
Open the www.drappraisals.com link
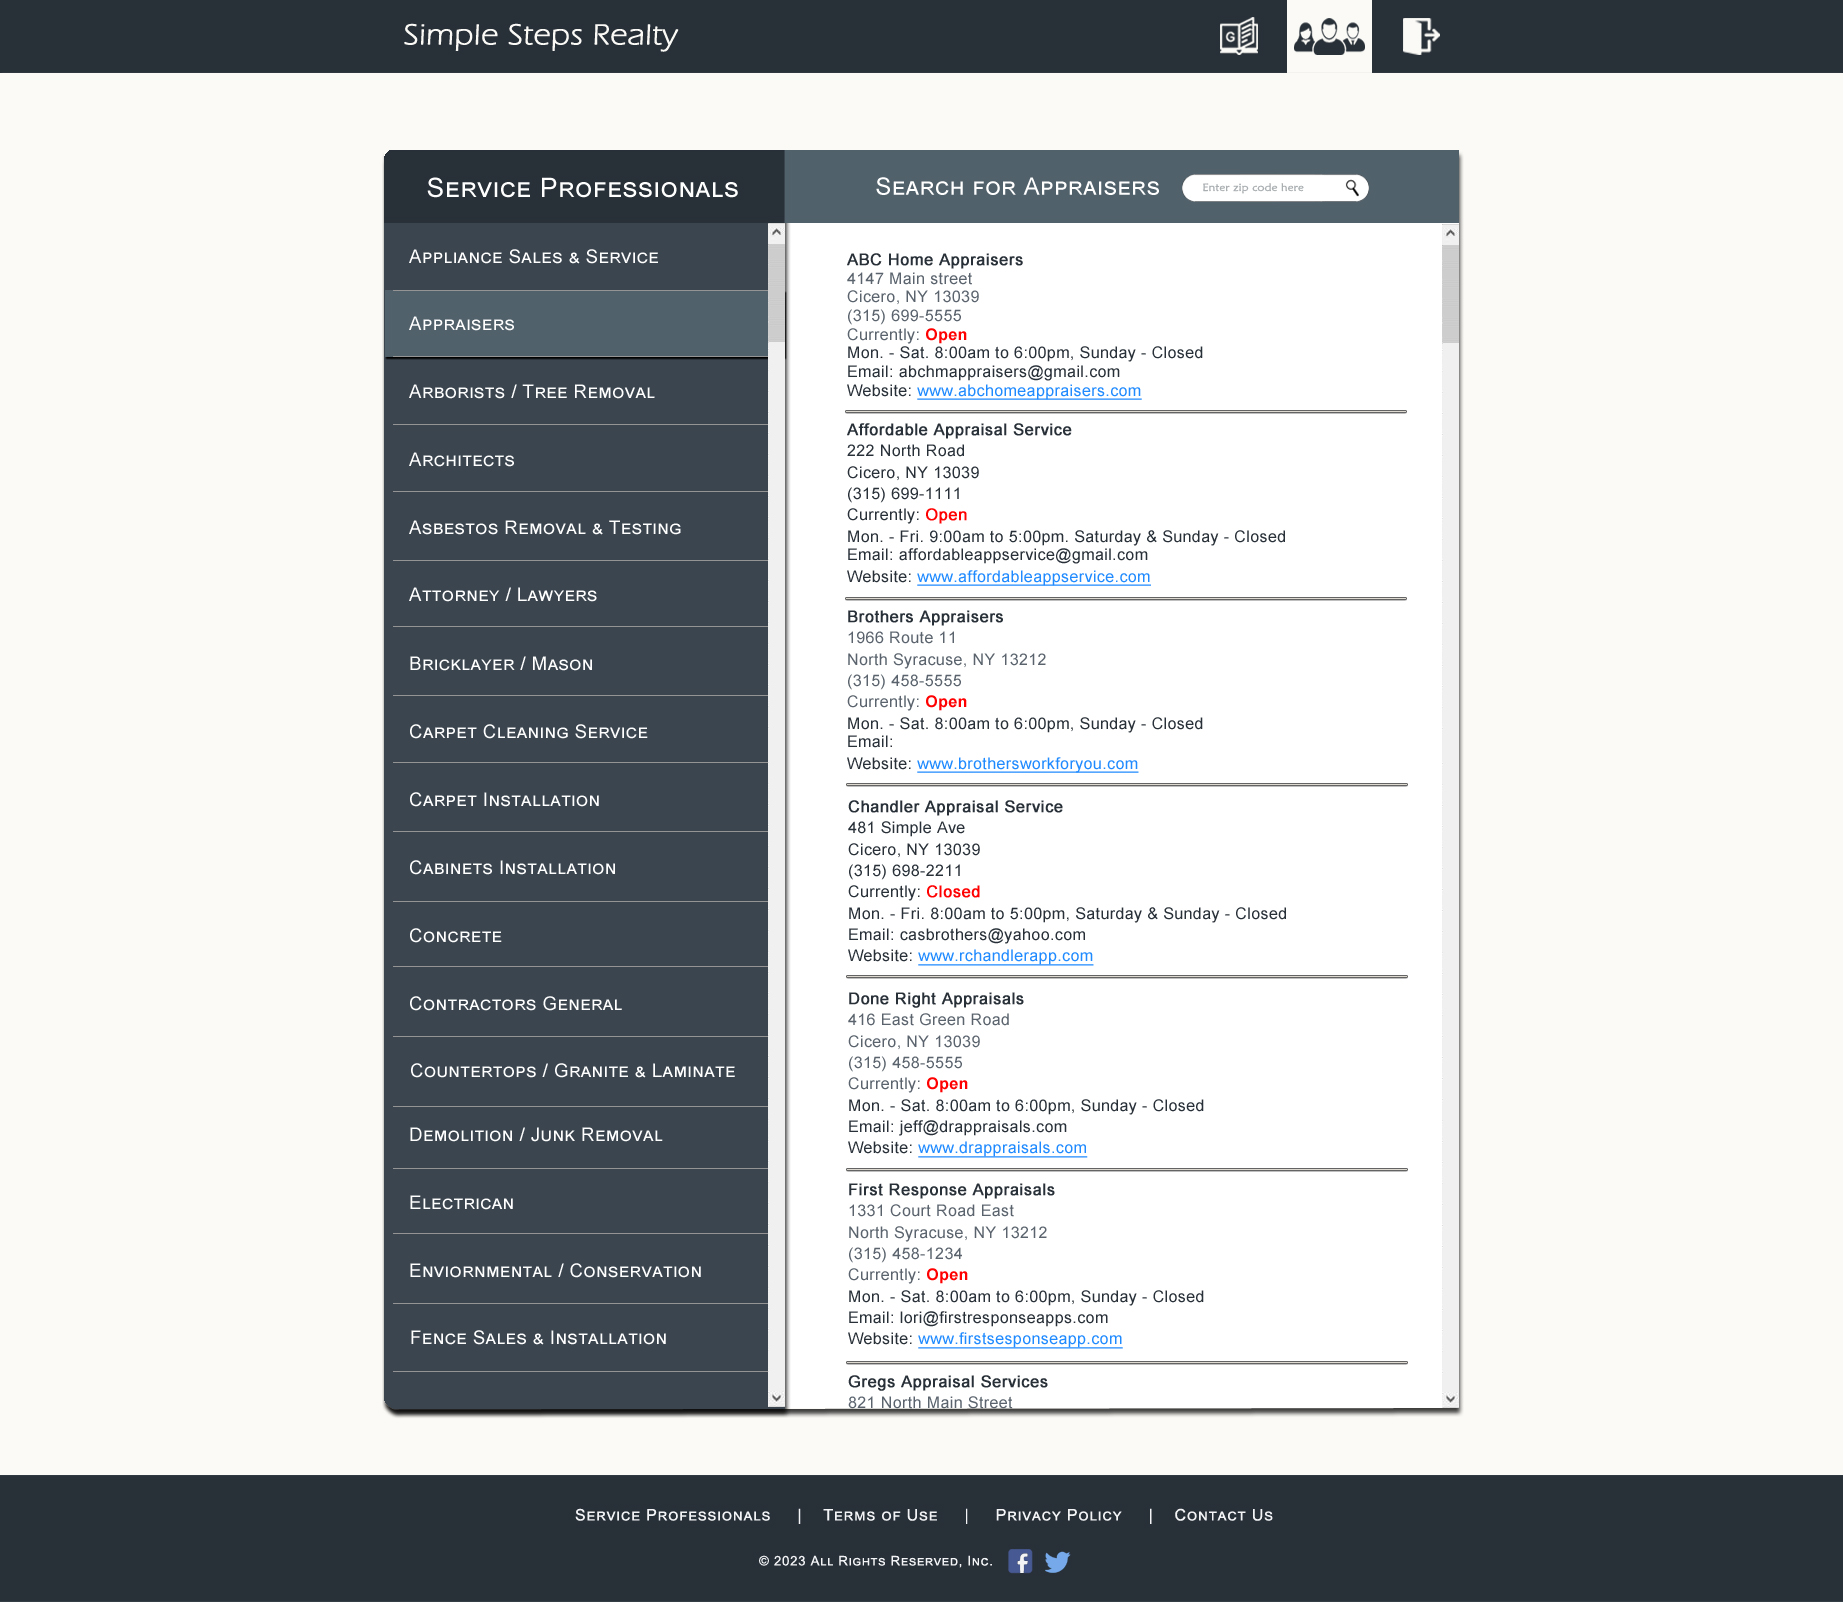pyautogui.click(x=1002, y=1148)
